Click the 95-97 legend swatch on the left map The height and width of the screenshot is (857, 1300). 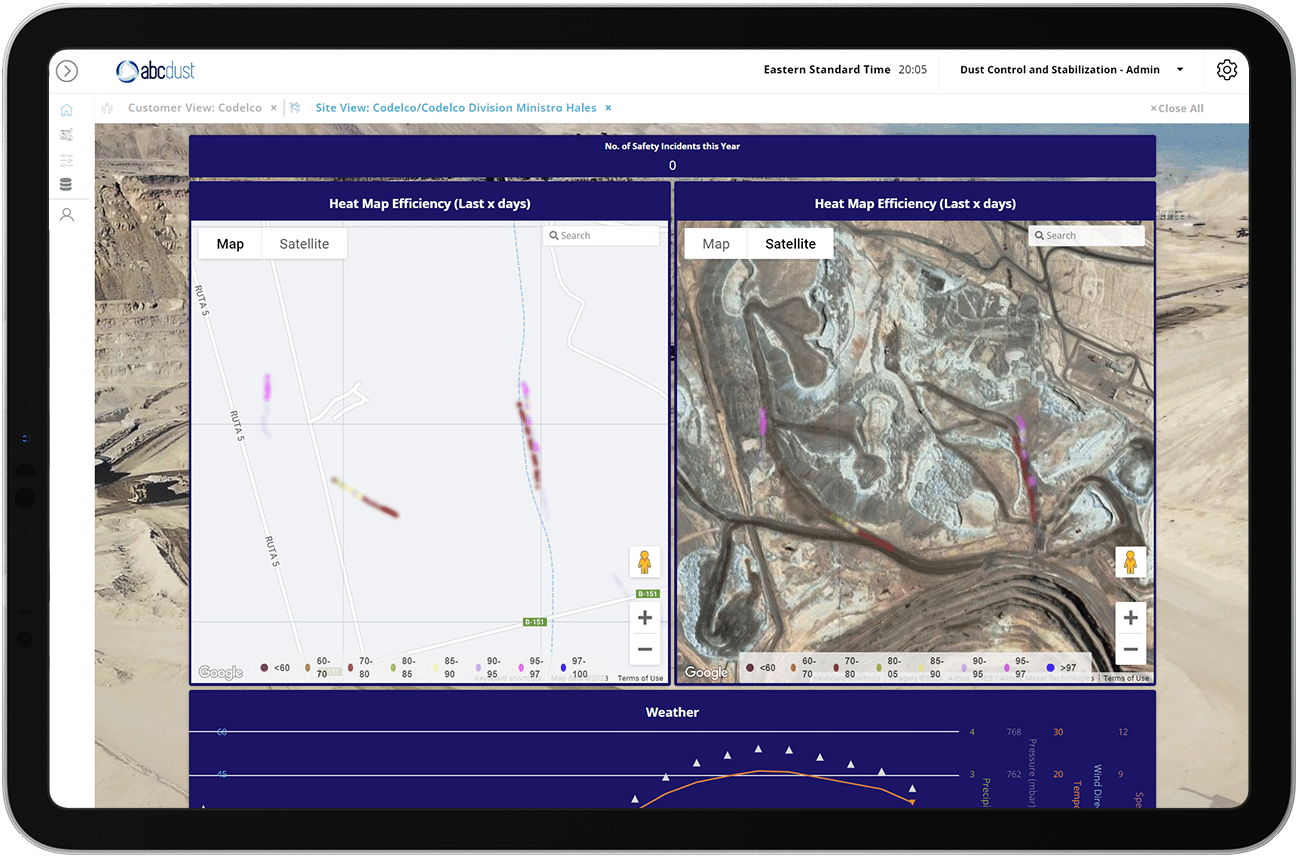click(522, 667)
